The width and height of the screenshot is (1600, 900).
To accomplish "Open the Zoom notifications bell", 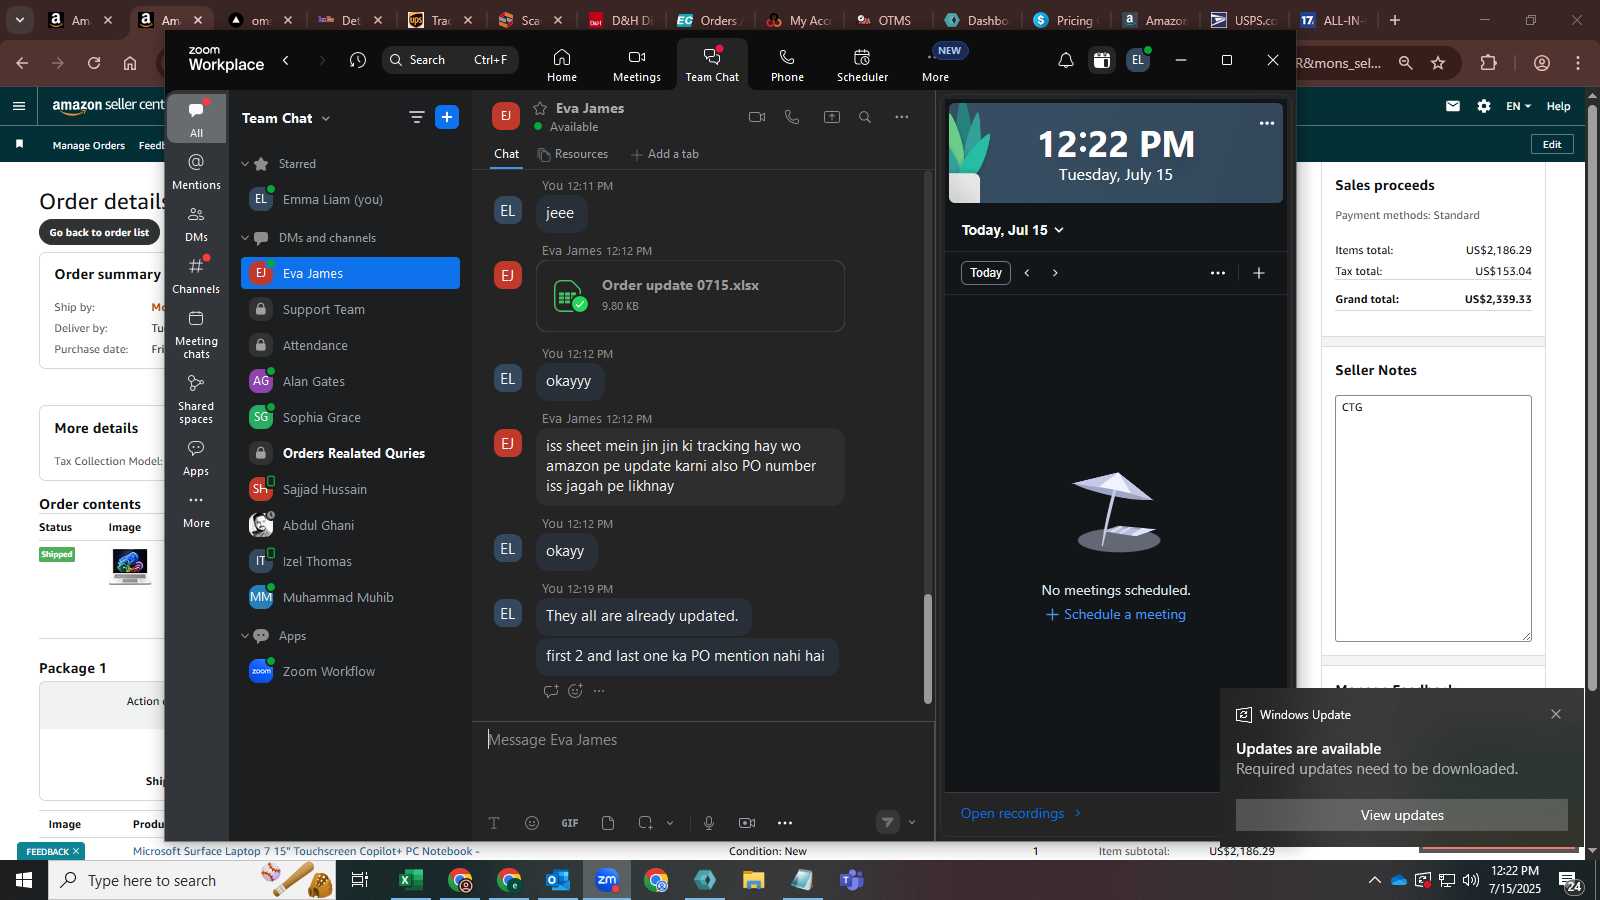I will tap(1066, 60).
